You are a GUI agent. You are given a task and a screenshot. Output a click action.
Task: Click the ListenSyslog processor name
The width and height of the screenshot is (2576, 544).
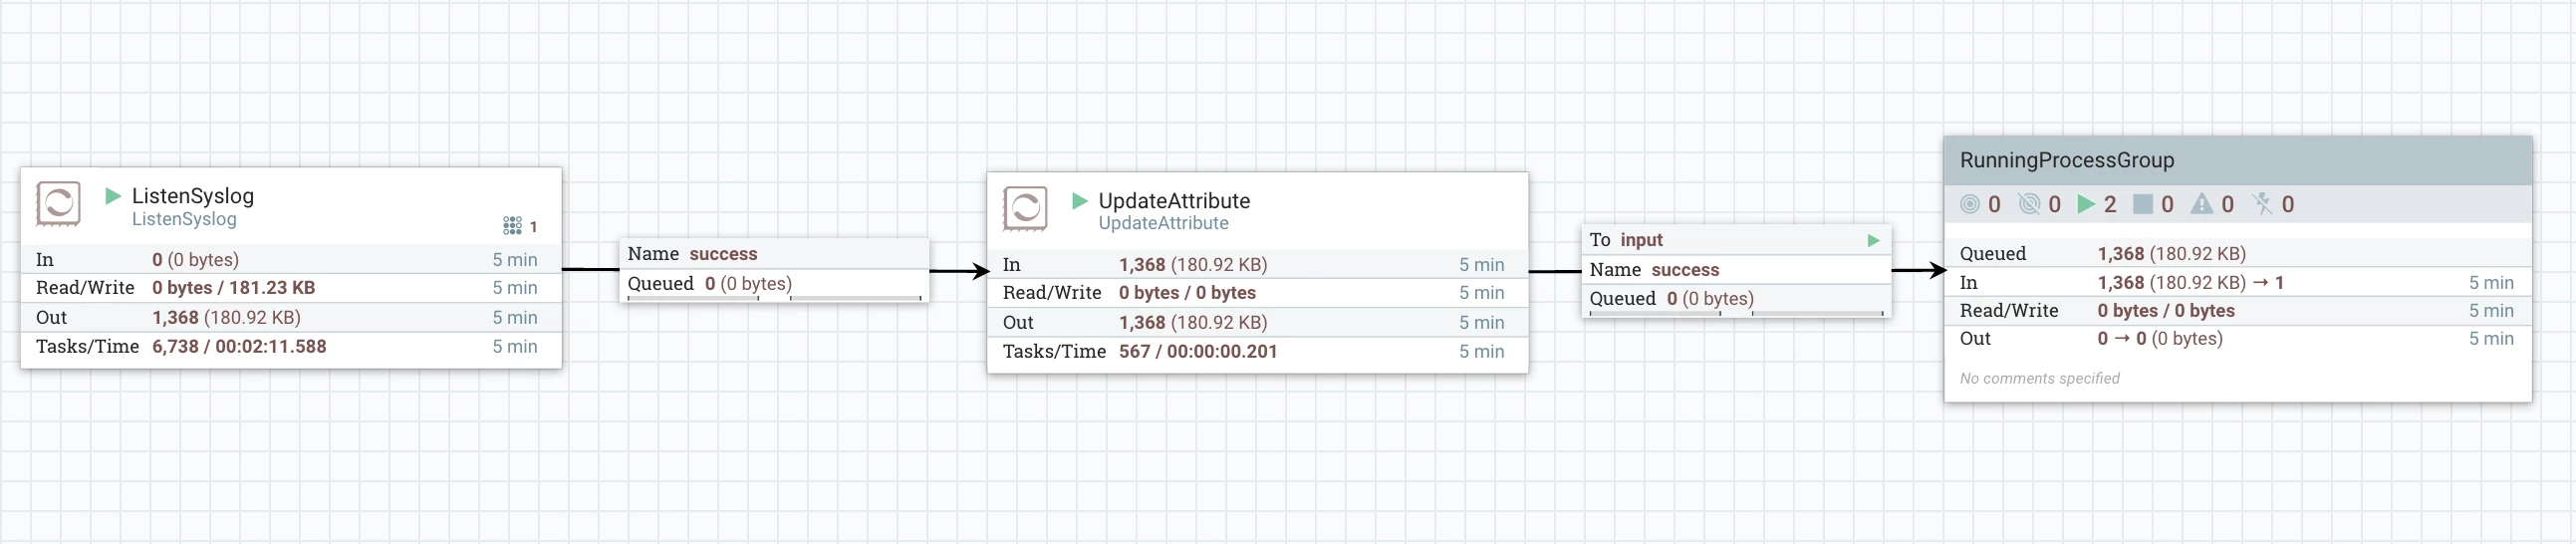click(193, 196)
